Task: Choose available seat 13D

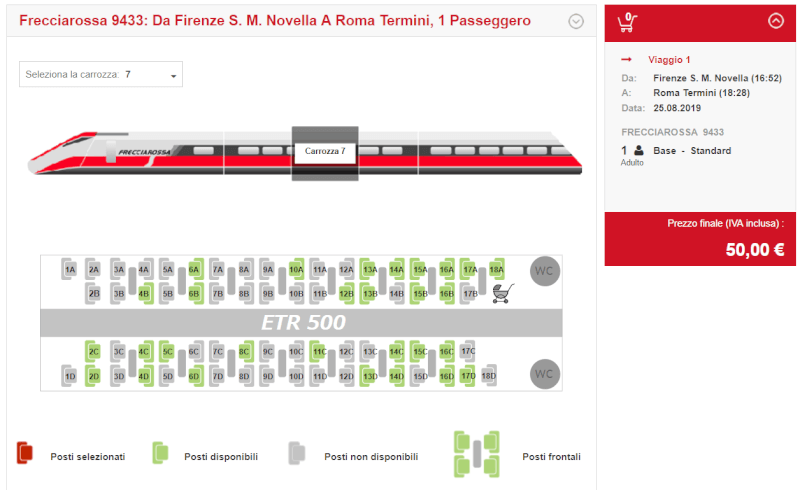Action: (x=369, y=376)
